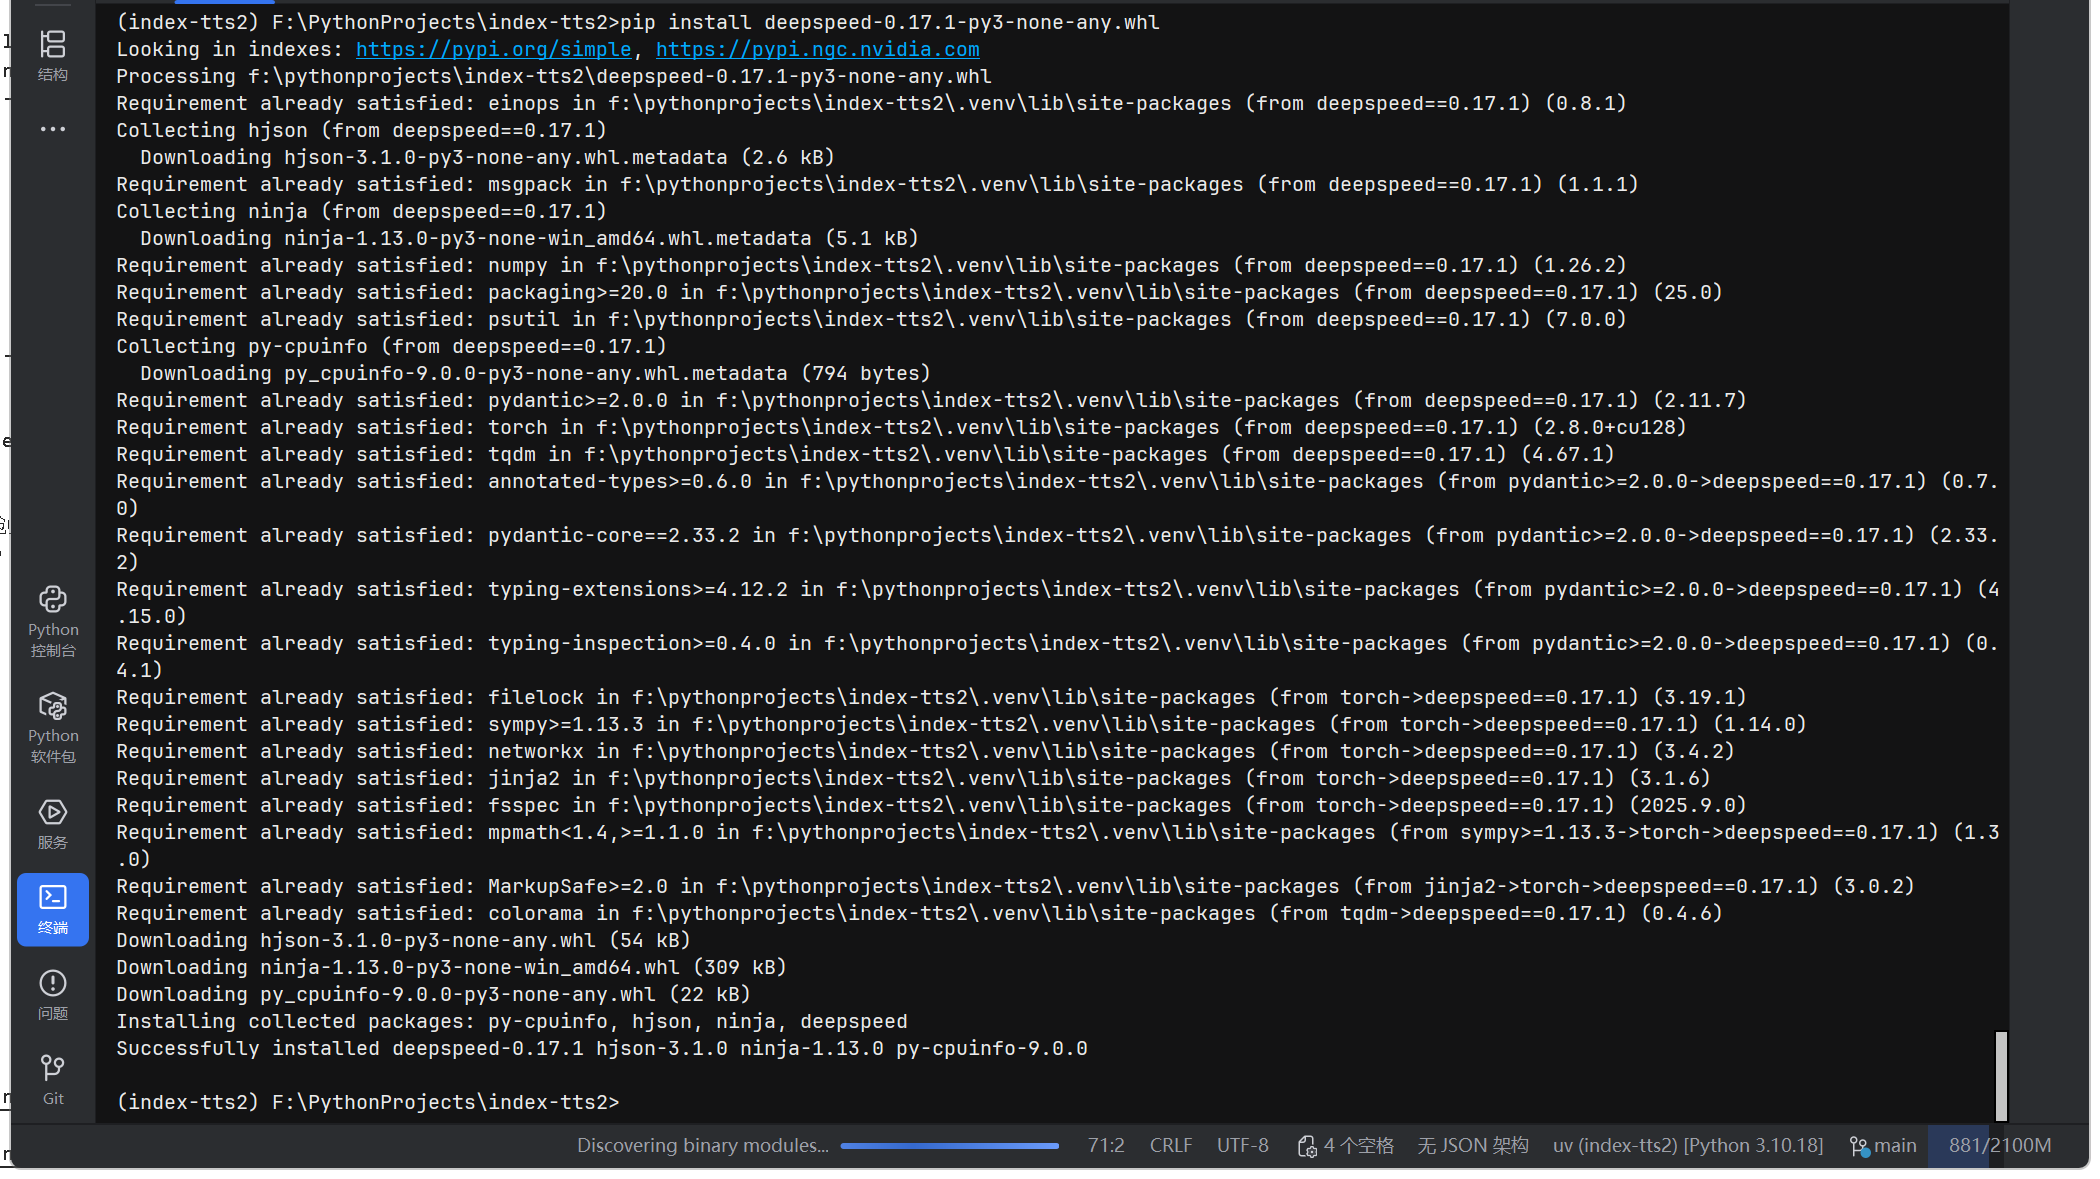Open the uv (index-tts2) Python interpreter selector
Image resolution: width=2100 pixels, height=1179 pixels.
click(x=1687, y=1145)
